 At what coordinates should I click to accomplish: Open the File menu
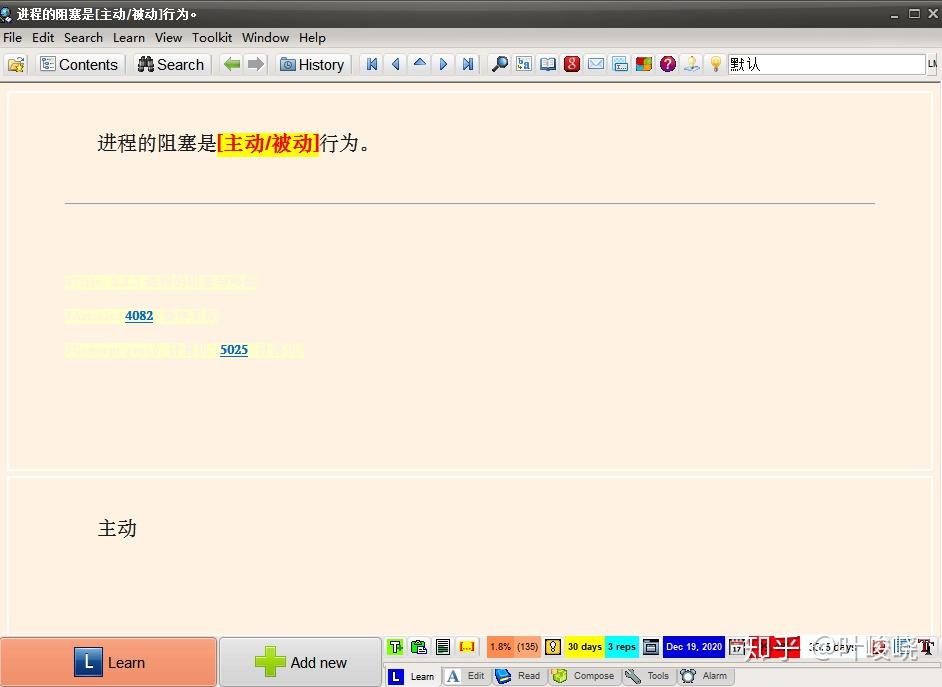pyautogui.click(x=13, y=37)
